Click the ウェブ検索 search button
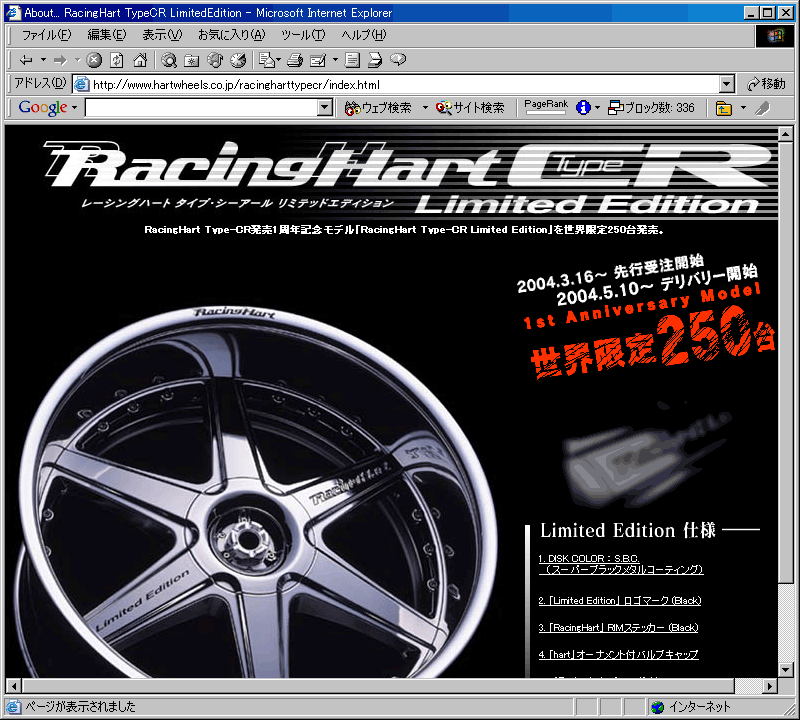The height and width of the screenshot is (720, 800). pos(378,108)
